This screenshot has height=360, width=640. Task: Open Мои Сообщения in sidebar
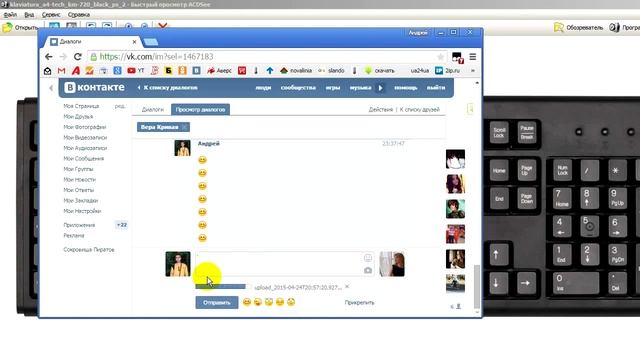click(84, 159)
